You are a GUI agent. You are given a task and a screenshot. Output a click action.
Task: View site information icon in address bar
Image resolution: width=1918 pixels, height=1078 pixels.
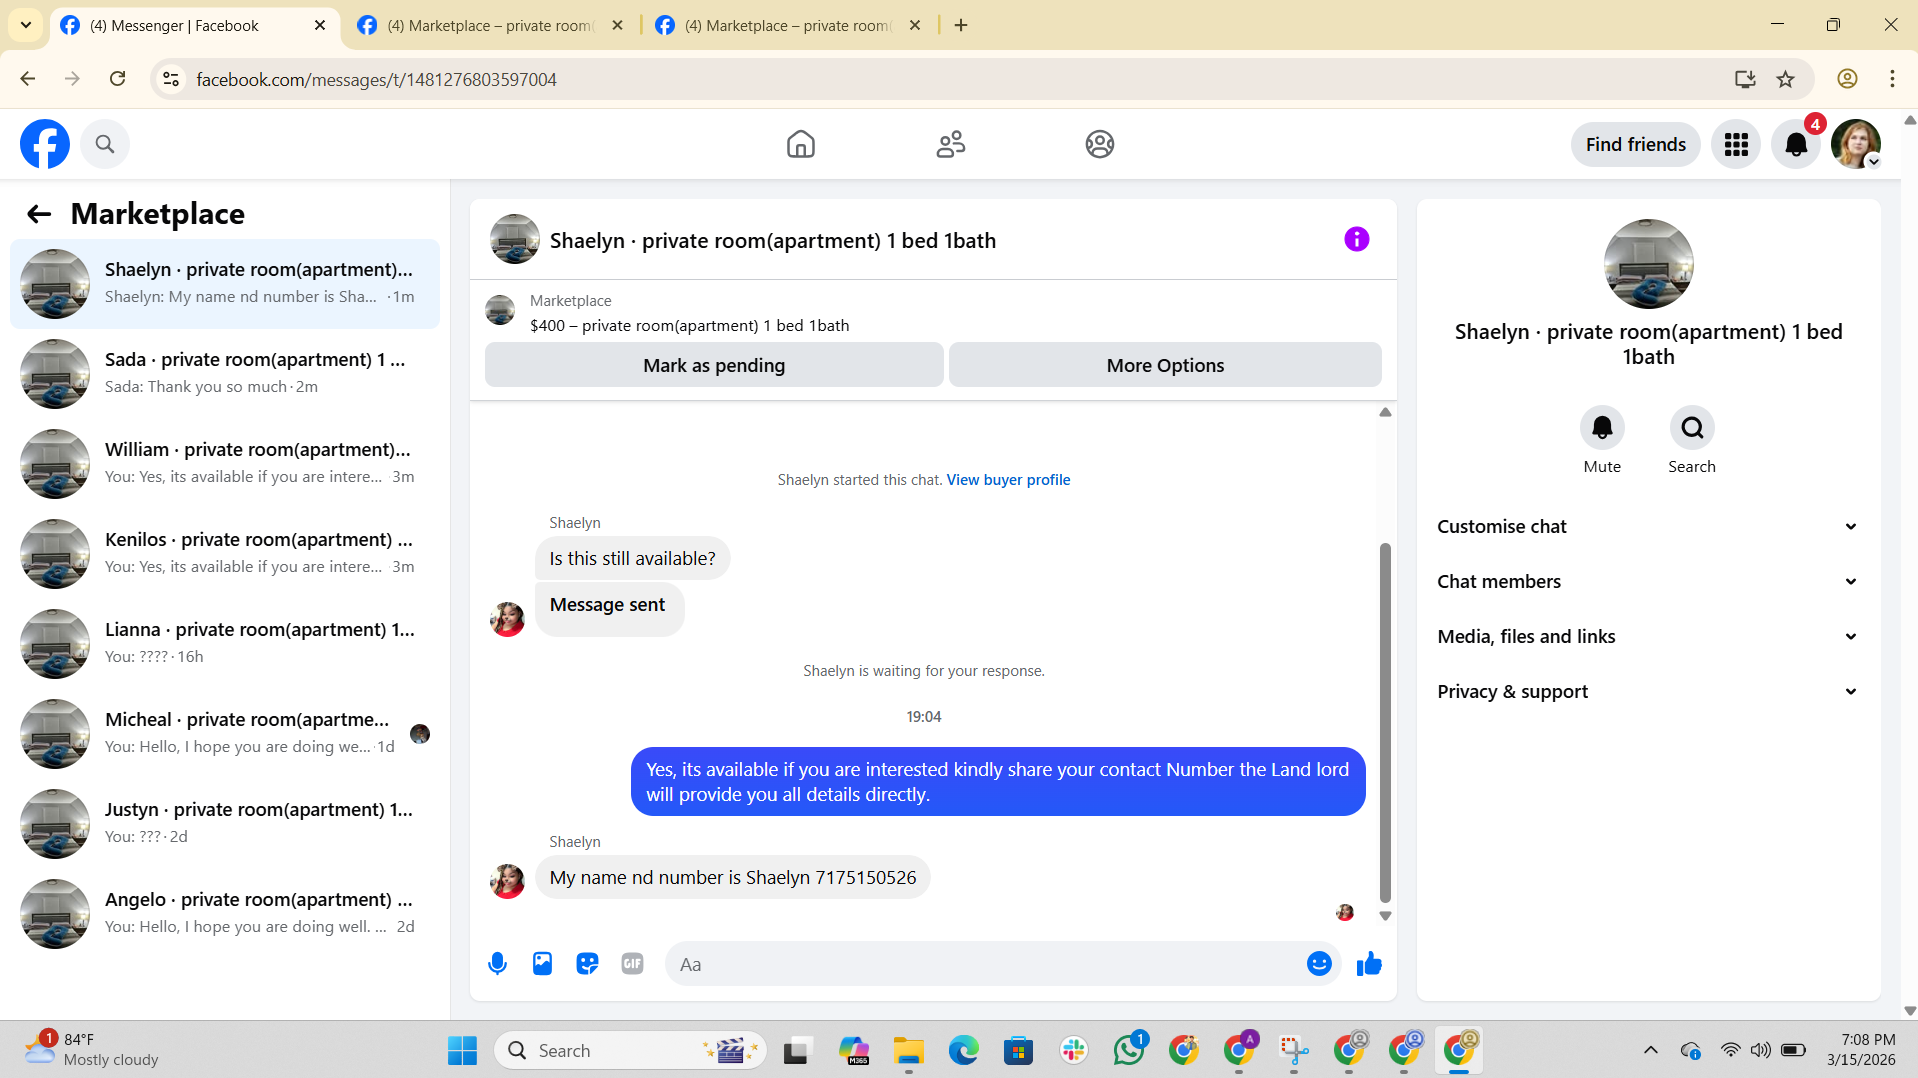171,79
